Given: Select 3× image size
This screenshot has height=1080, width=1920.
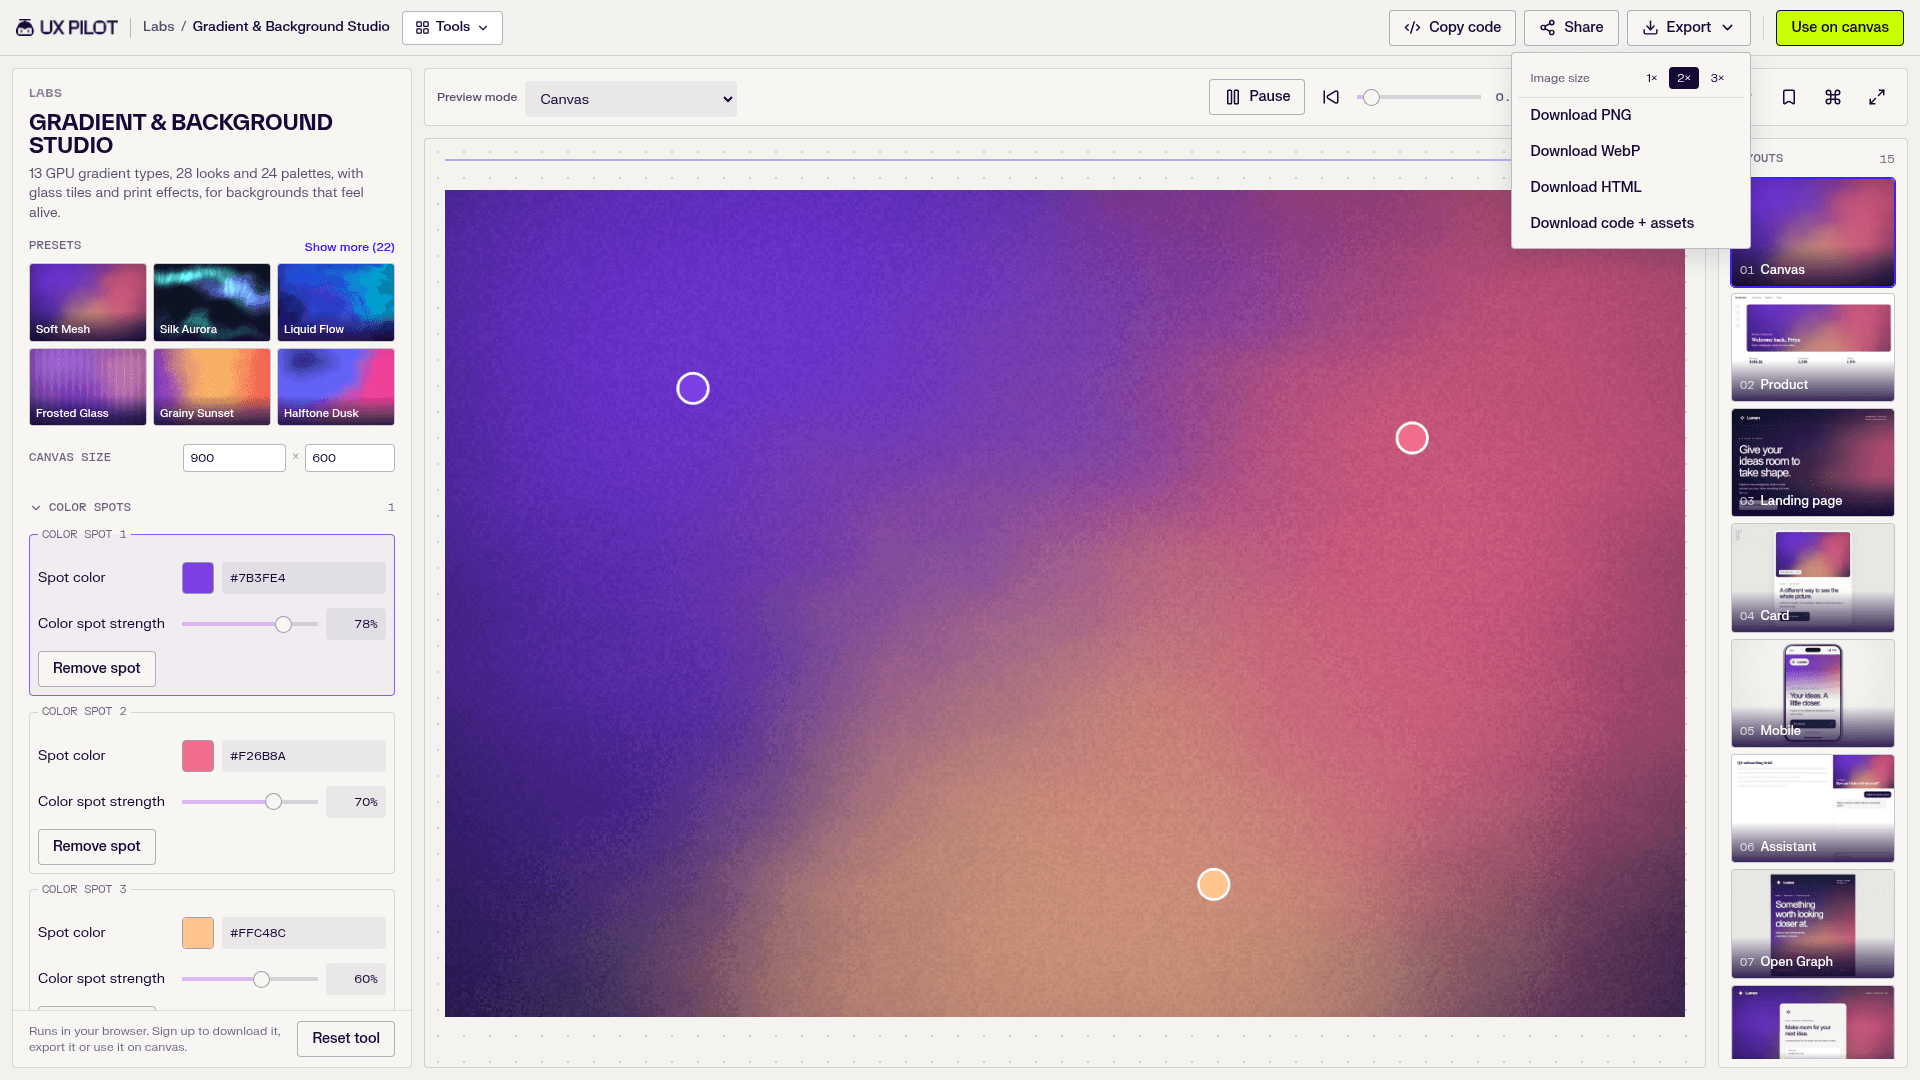Looking at the screenshot, I should 1717,78.
